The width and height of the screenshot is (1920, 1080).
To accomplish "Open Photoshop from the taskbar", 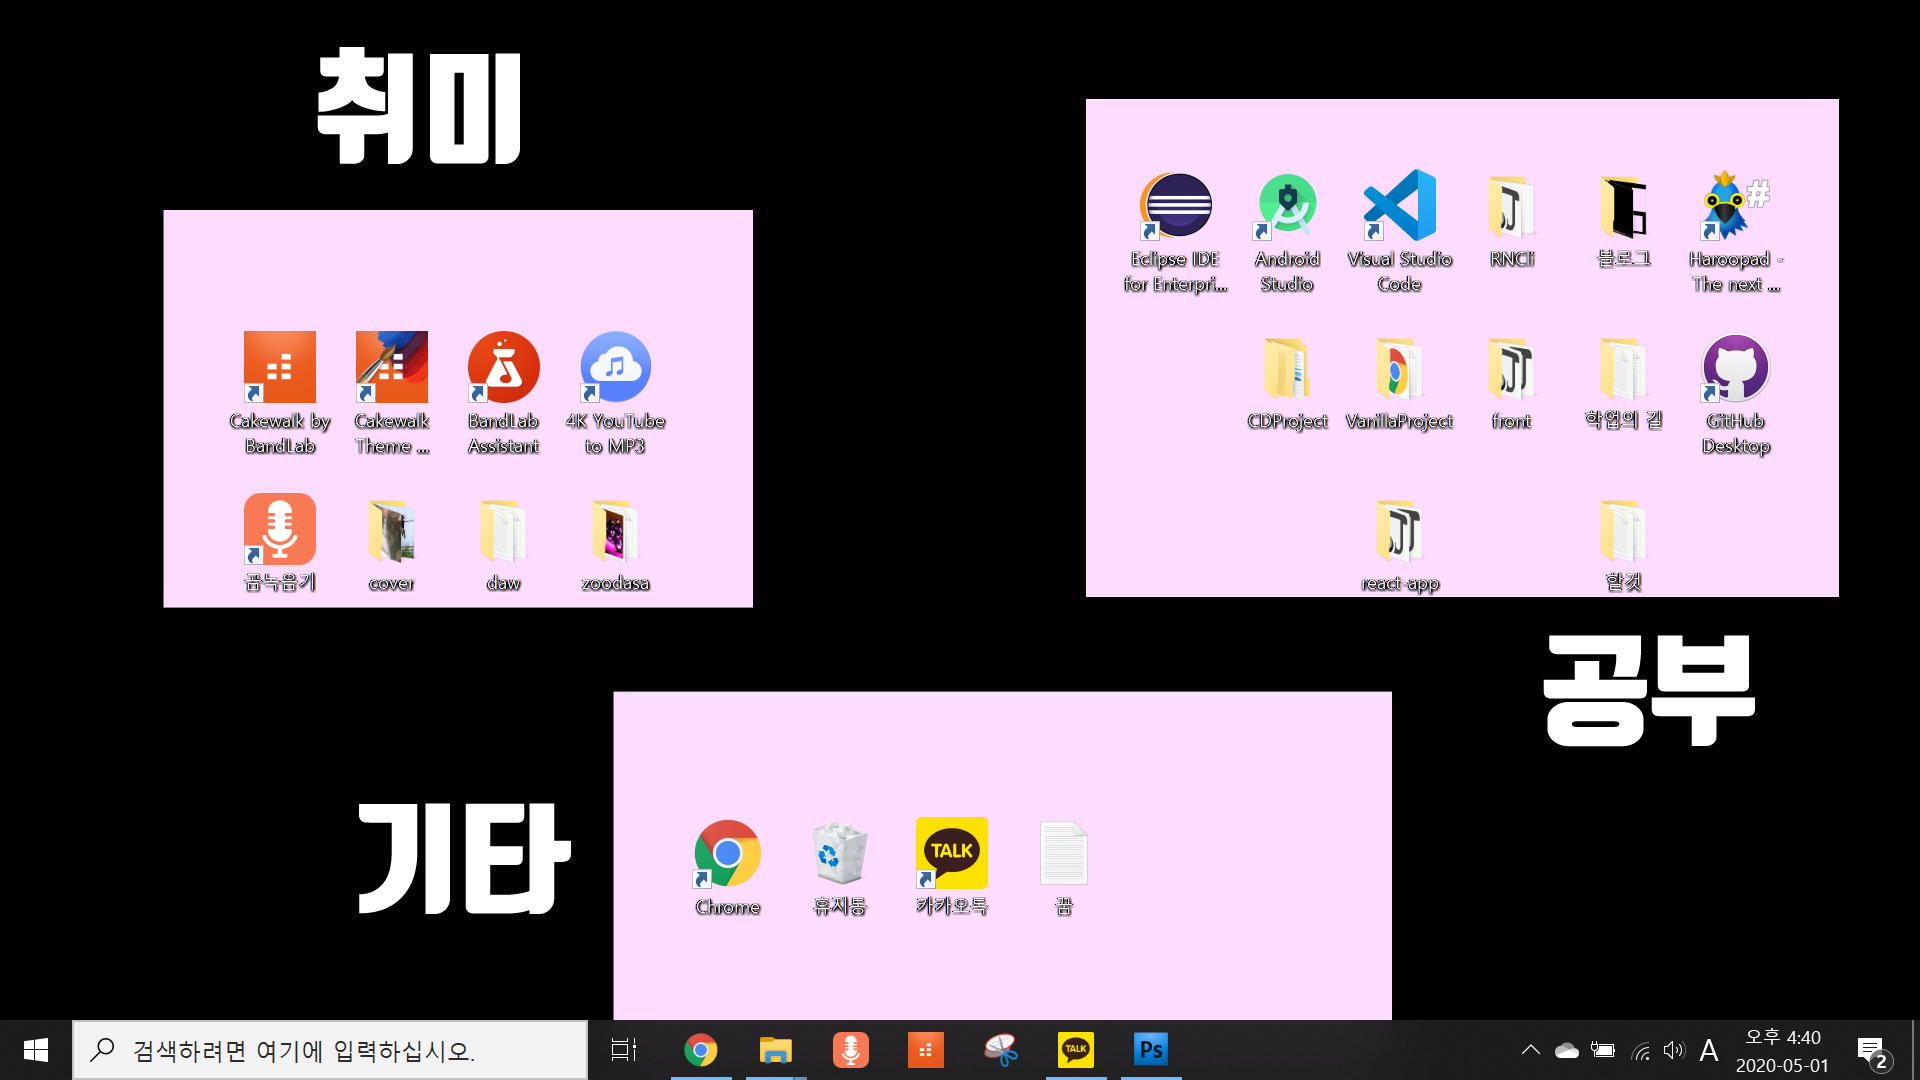I will coord(1151,1050).
